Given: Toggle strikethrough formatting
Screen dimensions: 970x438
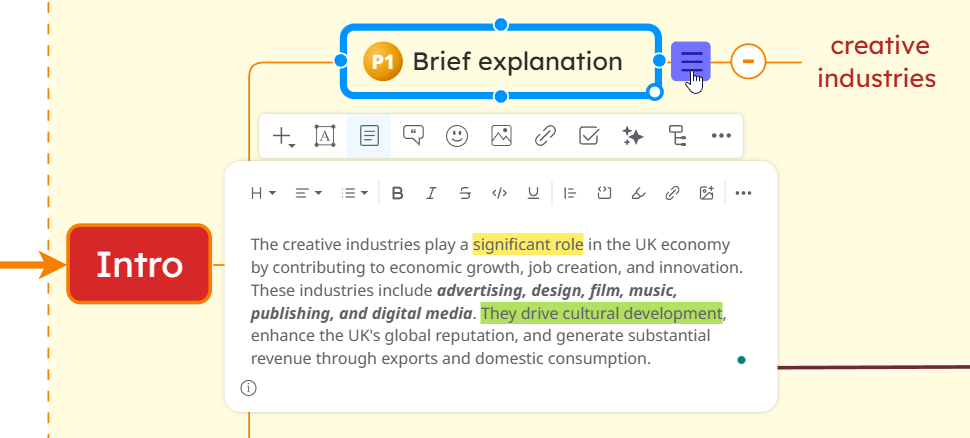Looking at the screenshot, I should pyautogui.click(x=465, y=194).
